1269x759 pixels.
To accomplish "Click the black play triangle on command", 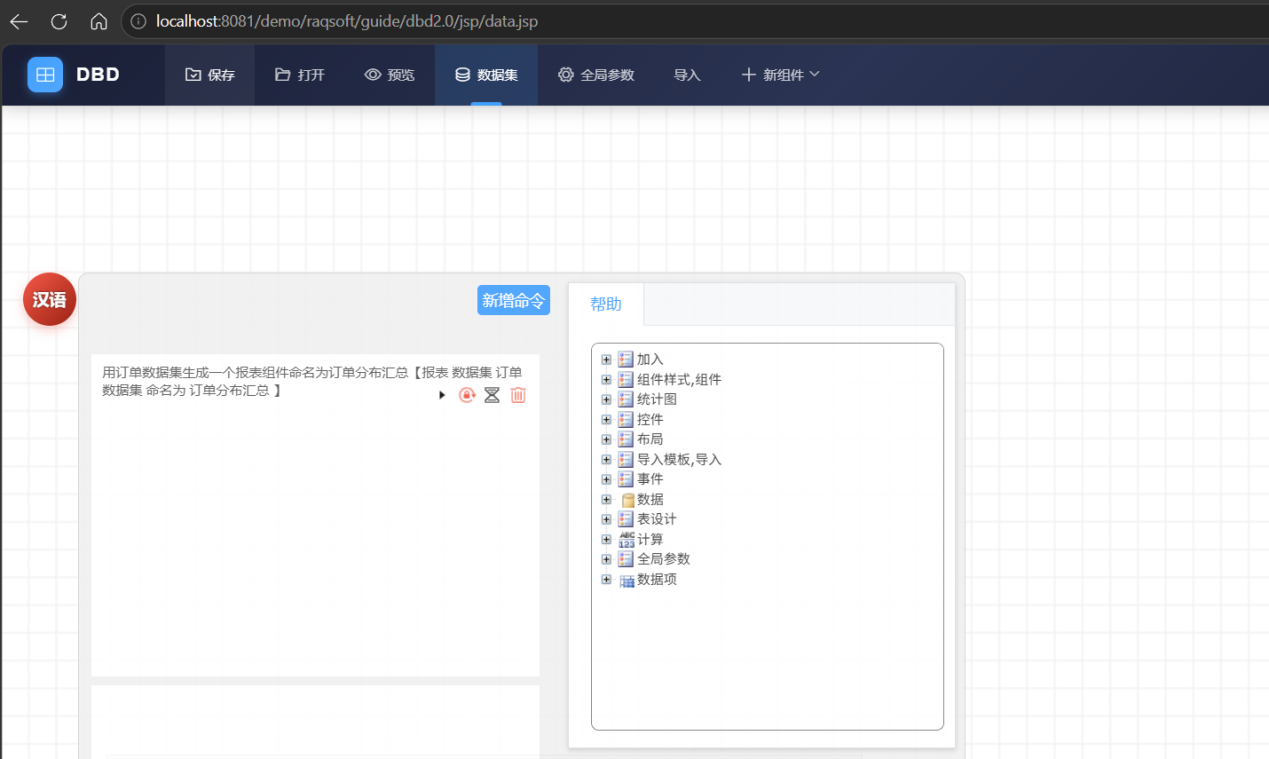I will pos(442,395).
